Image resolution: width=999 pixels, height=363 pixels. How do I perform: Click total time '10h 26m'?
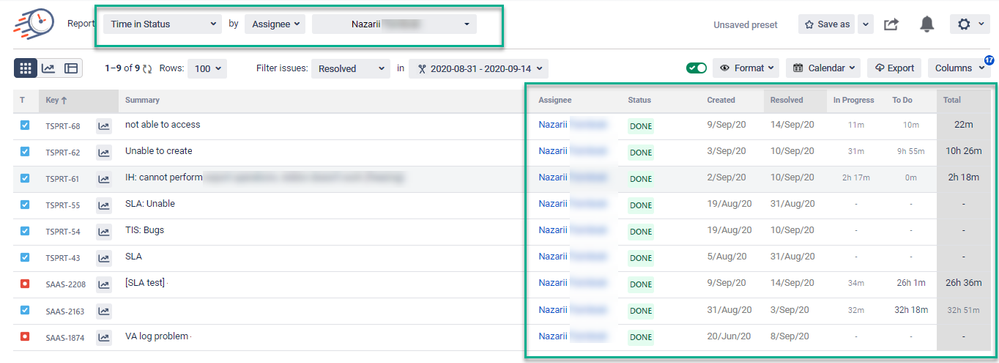[963, 151]
